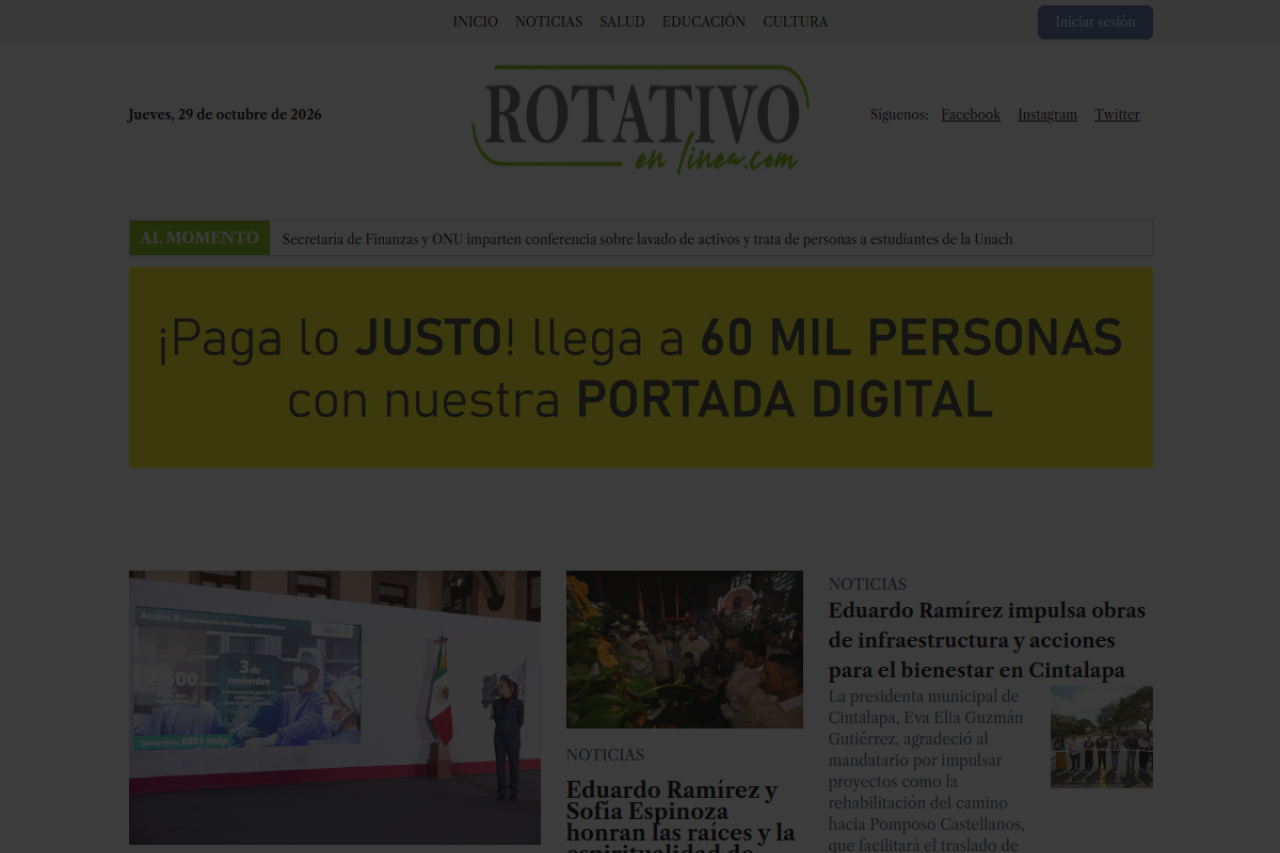
Task: Click the NOTICIAS label above the Cintalapa headline
Action: pyautogui.click(x=867, y=584)
